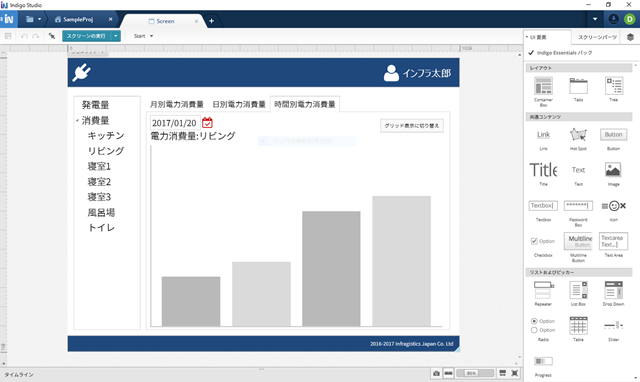This screenshot has height=382, width=640.
Task: Open the top bar dropdown arrow menu
Action: 595,19
